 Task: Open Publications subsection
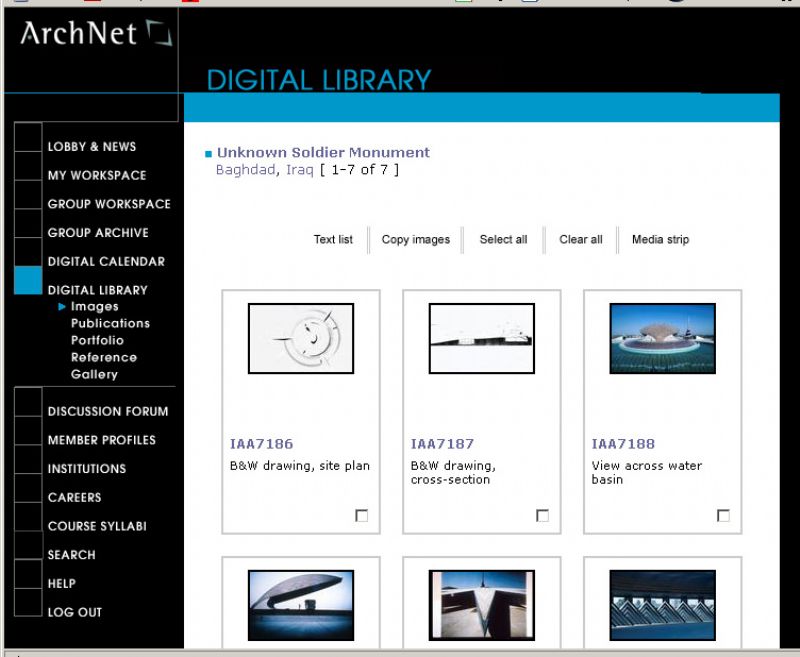[x=110, y=323]
